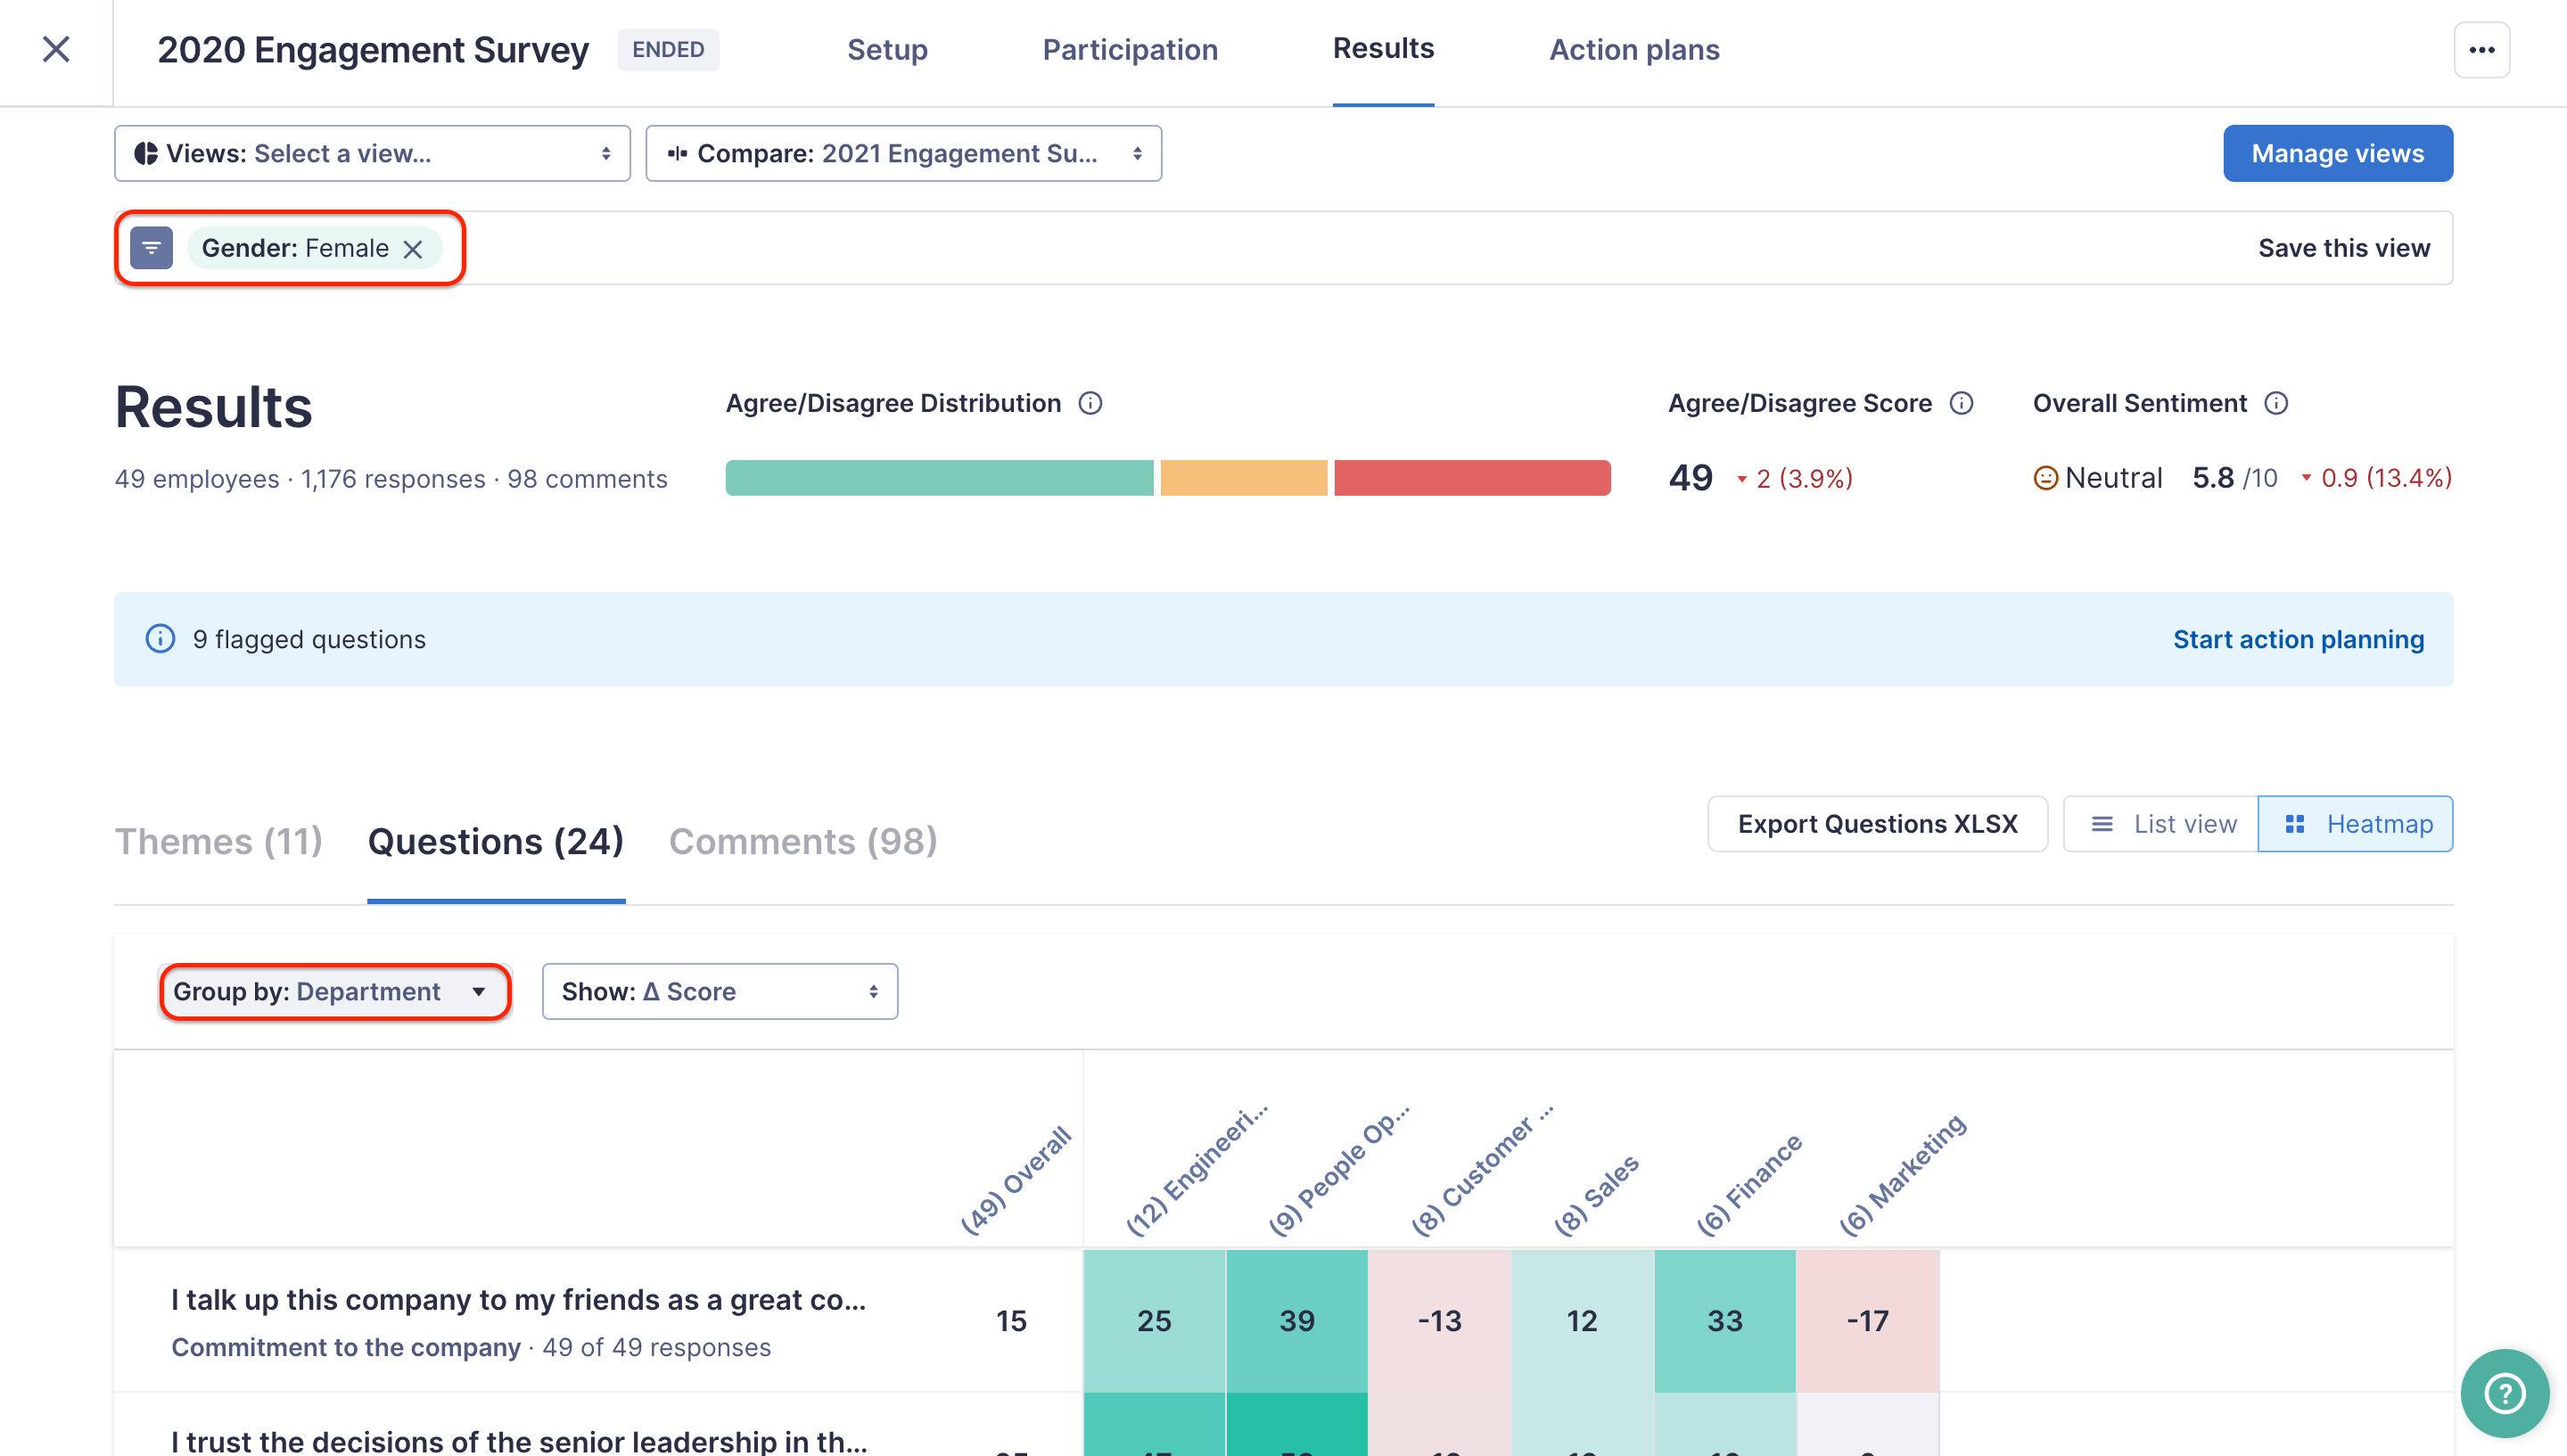Click the 5.8 /10 sentiment score
The image size is (2567, 1456).
[x=2234, y=478]
